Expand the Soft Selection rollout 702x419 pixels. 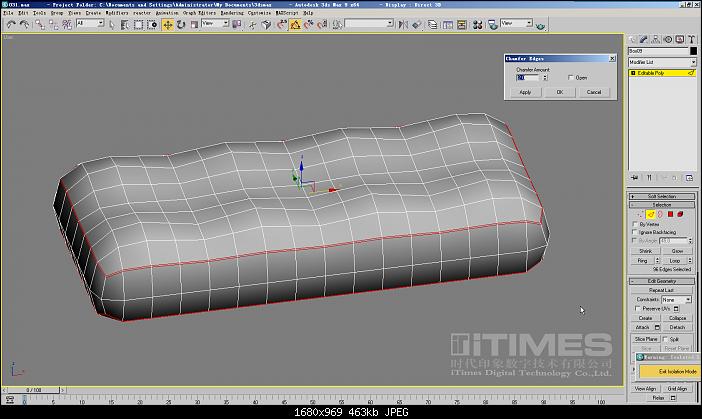[661, 196]
